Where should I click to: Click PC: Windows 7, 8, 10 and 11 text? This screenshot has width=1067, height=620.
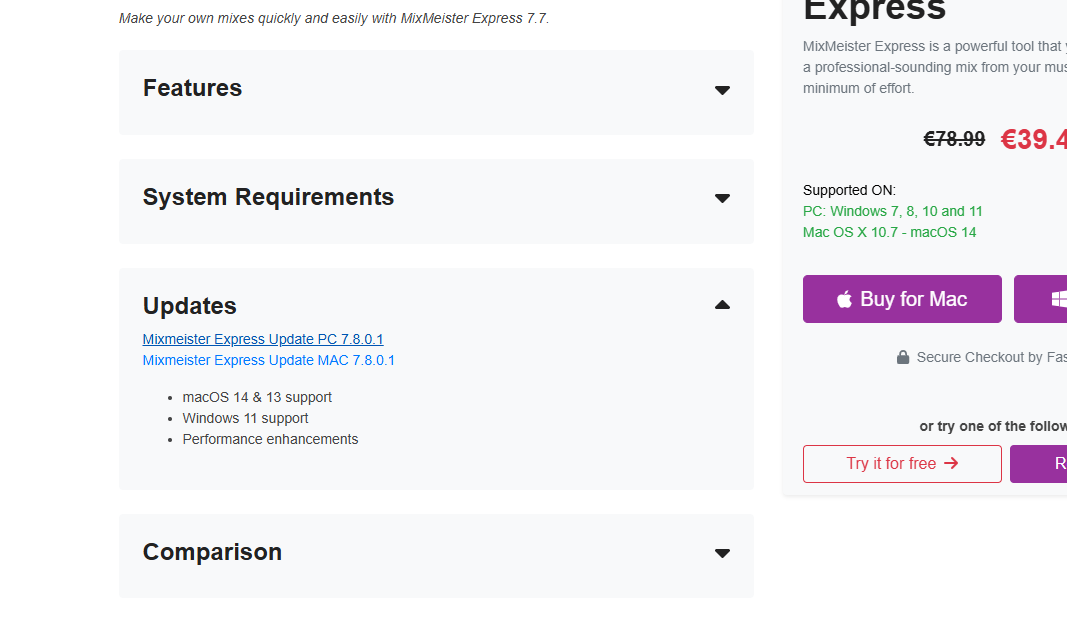click(892, 211)
